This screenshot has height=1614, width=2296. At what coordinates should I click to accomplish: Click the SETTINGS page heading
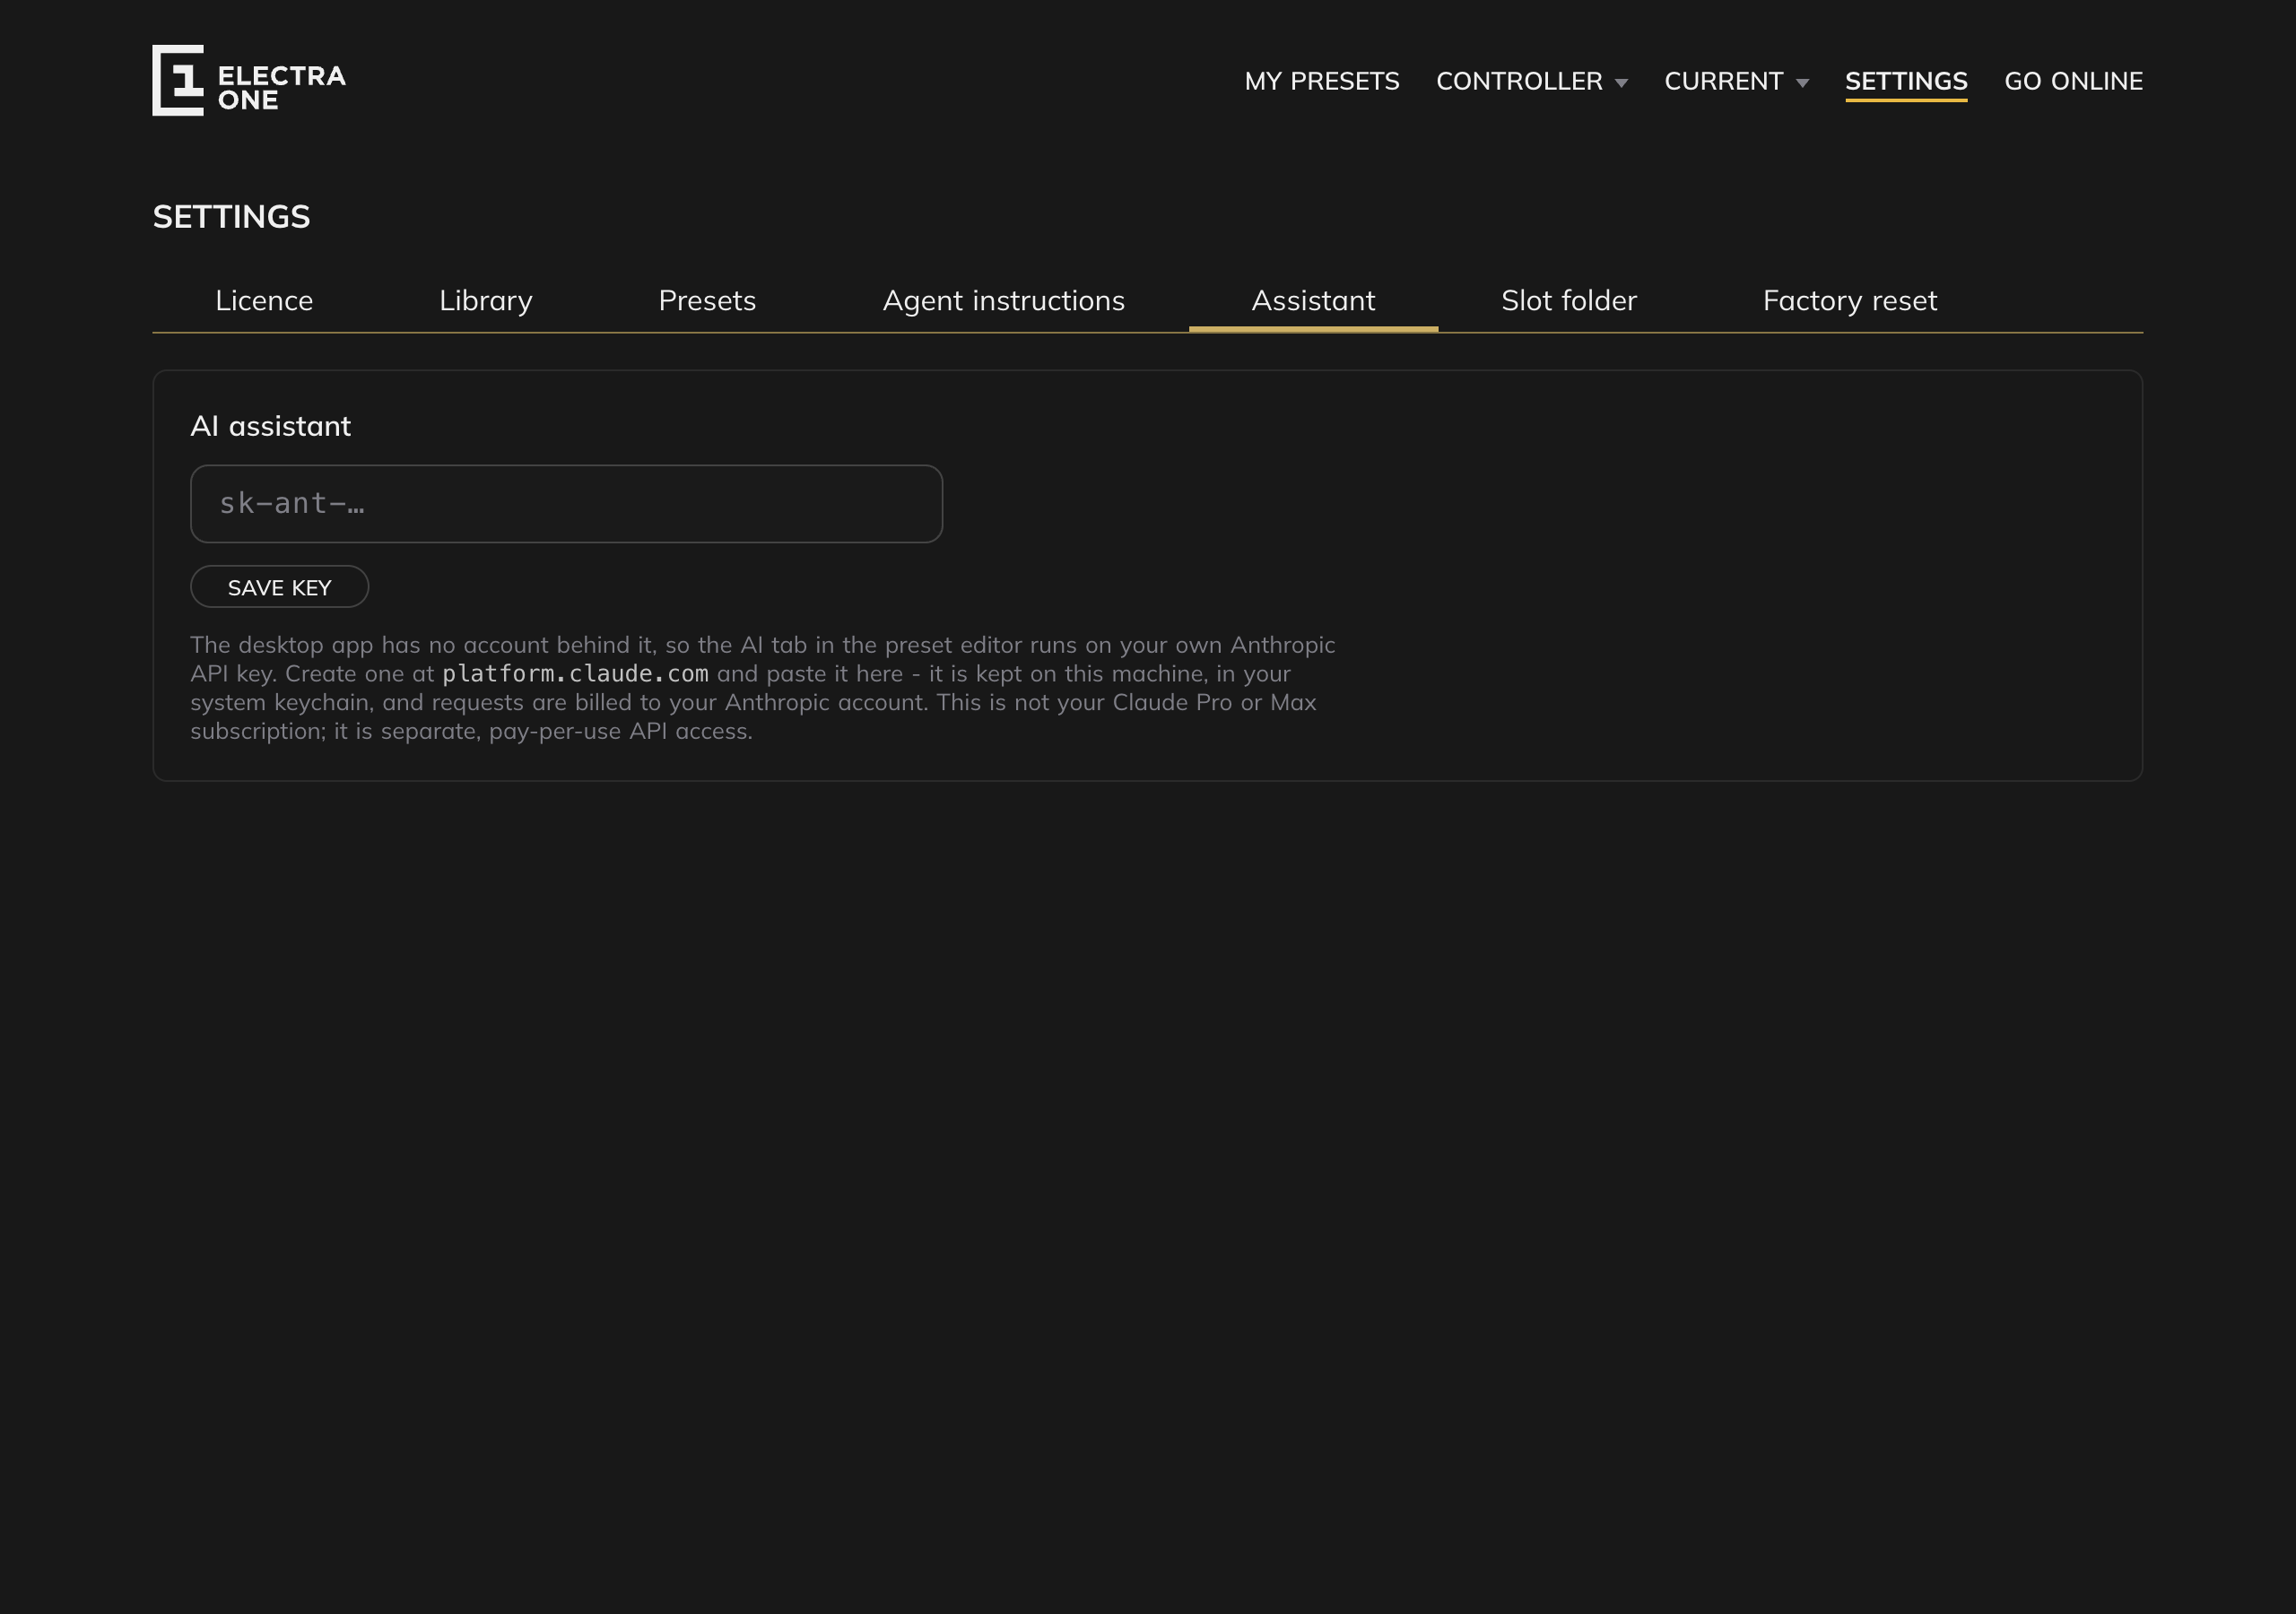(x=231, y=216)
